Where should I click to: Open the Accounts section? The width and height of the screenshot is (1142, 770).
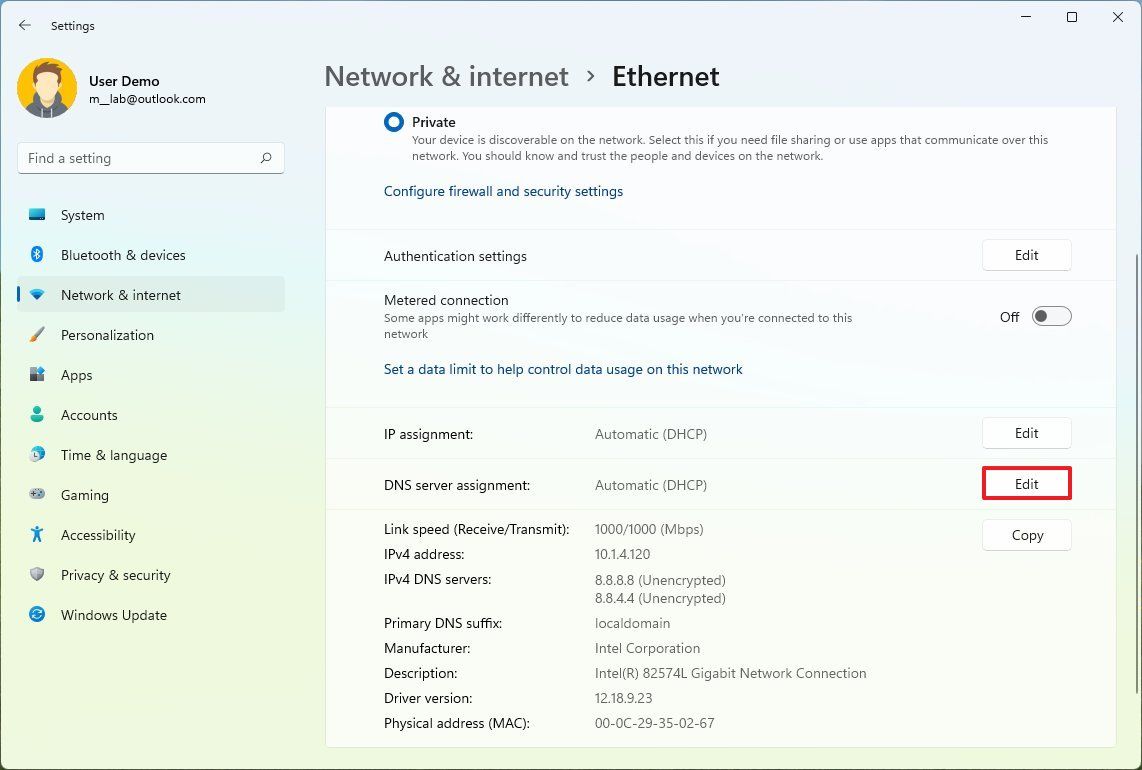click(x=89, y=415)
